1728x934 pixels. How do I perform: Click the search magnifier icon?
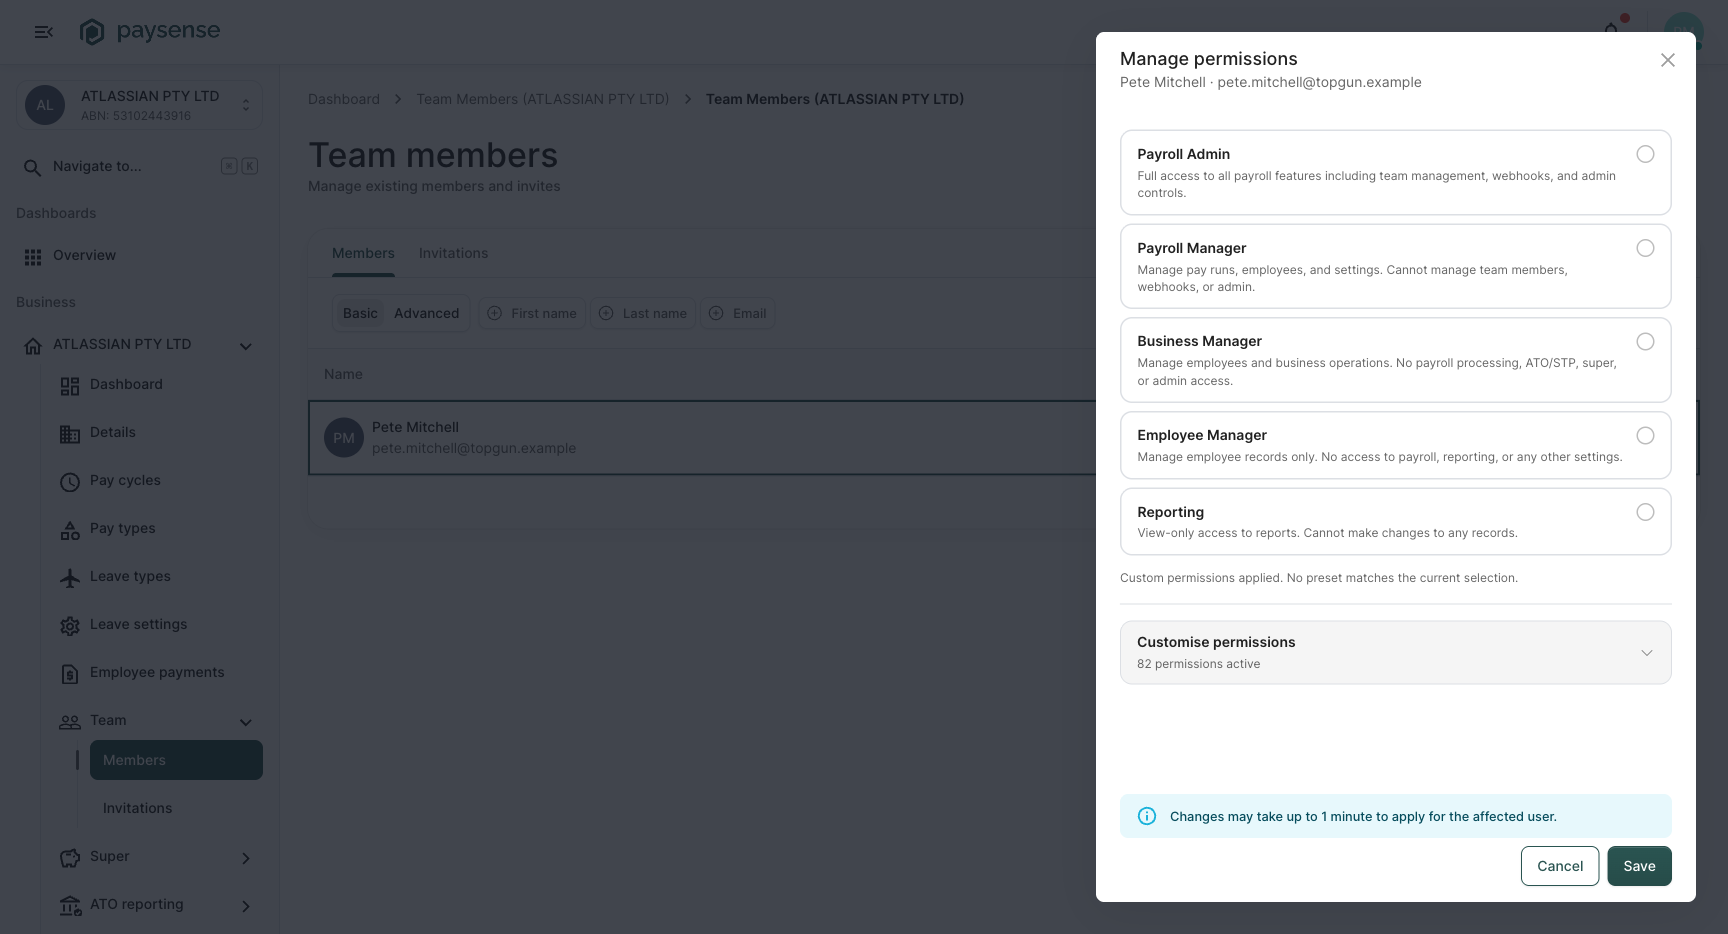coord(32,167)
